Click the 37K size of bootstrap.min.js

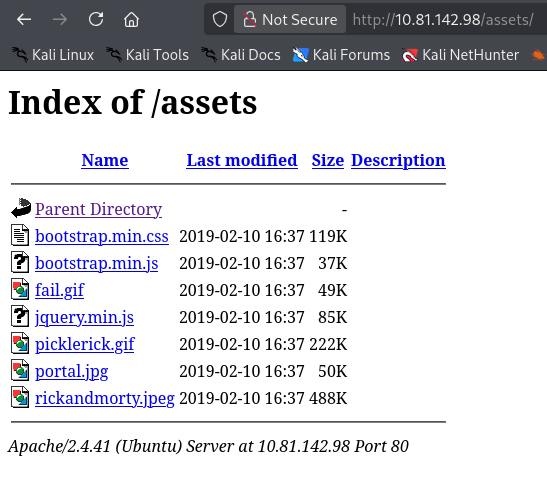[x=332, y=263]
